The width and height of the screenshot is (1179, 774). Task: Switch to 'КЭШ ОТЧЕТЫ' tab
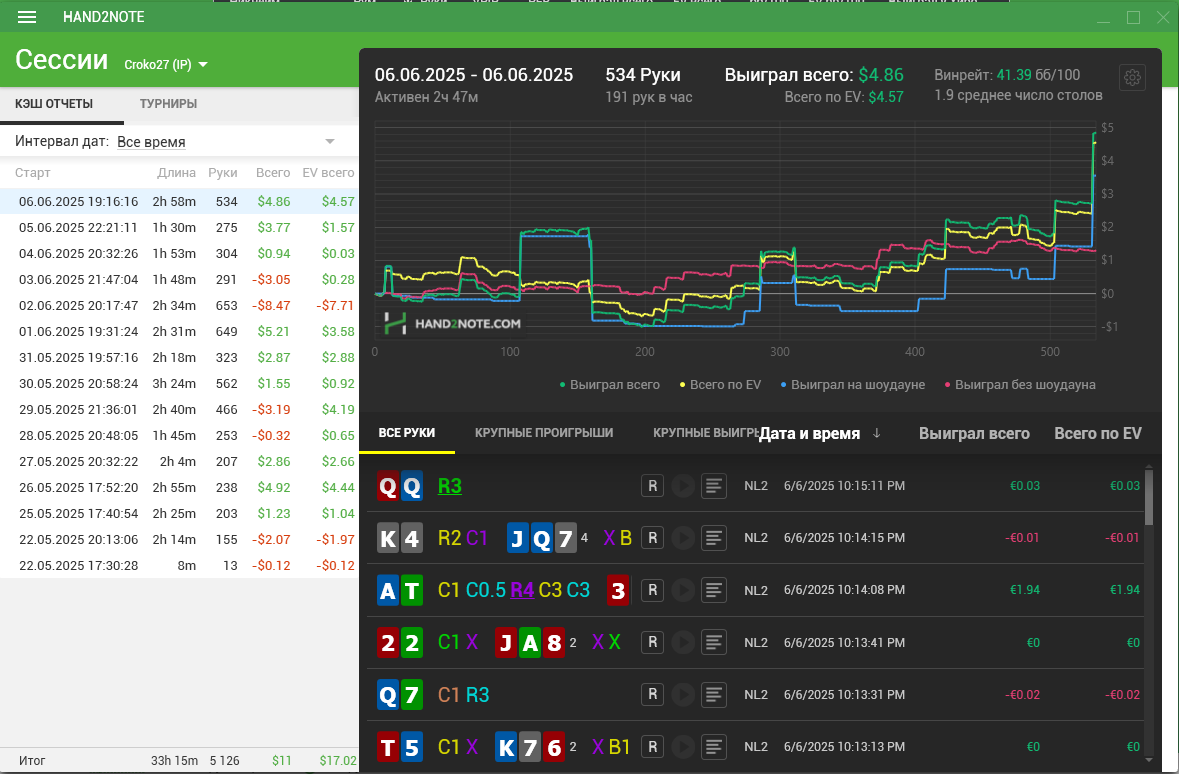pyautogui.click(x=54, y=104)
